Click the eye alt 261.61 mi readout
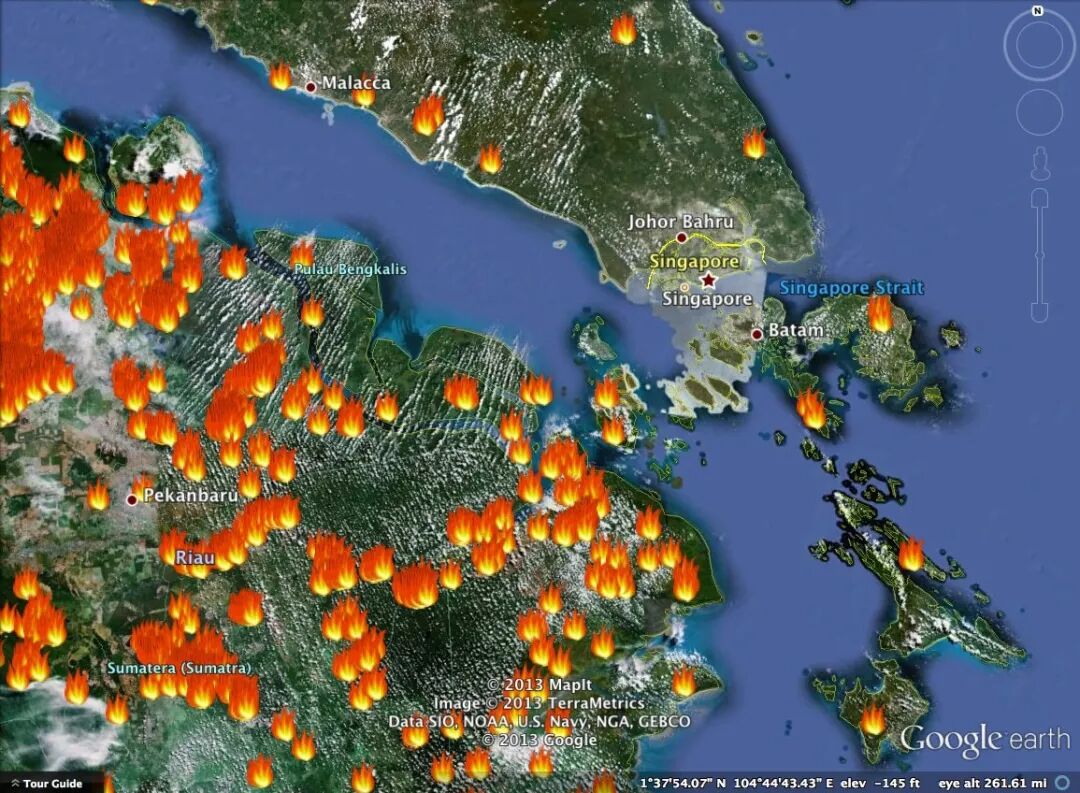Screen dimensions: 1080x793 click(993, 783)
